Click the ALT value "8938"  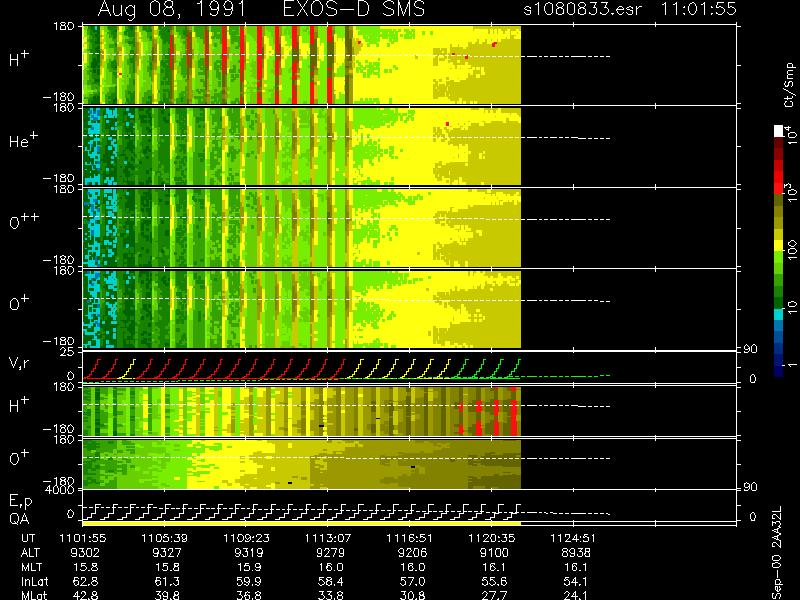tap(576, 553)
